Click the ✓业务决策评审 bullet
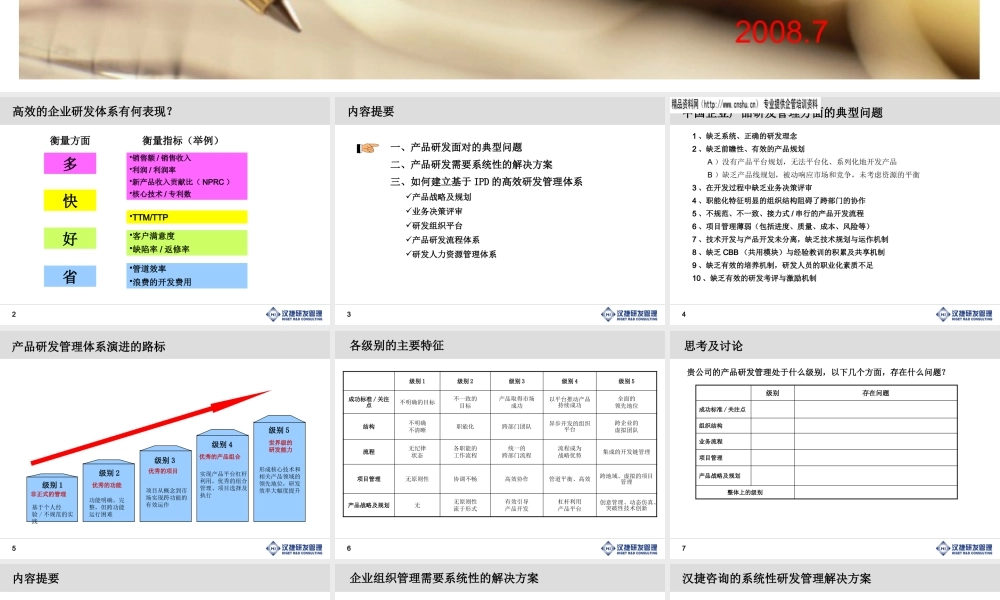This screenshot has width=1000, height=600. (x=434, y=211)
